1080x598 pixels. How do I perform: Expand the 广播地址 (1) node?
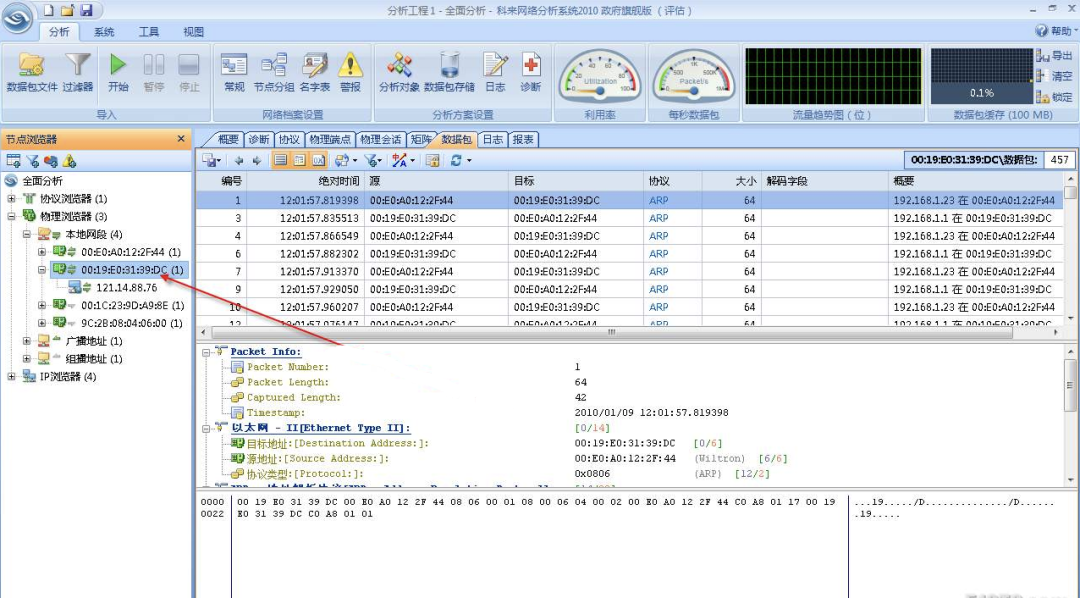(x=26, y=340)
